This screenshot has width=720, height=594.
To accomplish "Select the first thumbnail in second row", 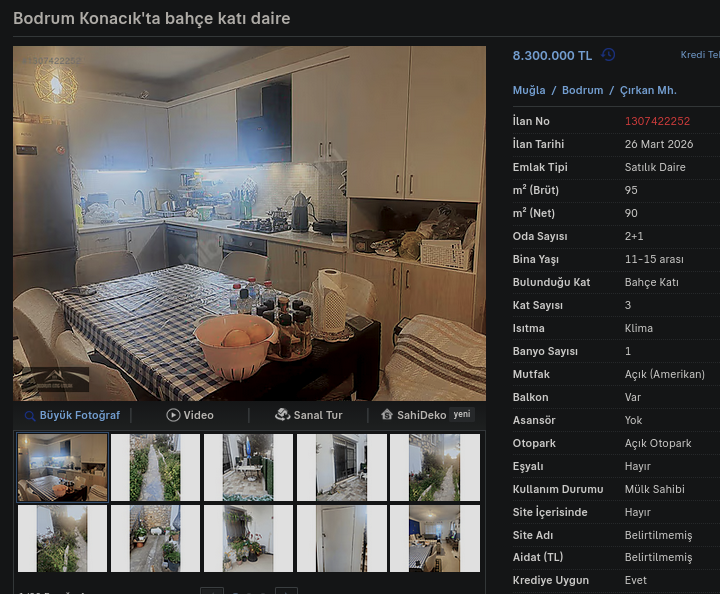I will click(62, 538).
